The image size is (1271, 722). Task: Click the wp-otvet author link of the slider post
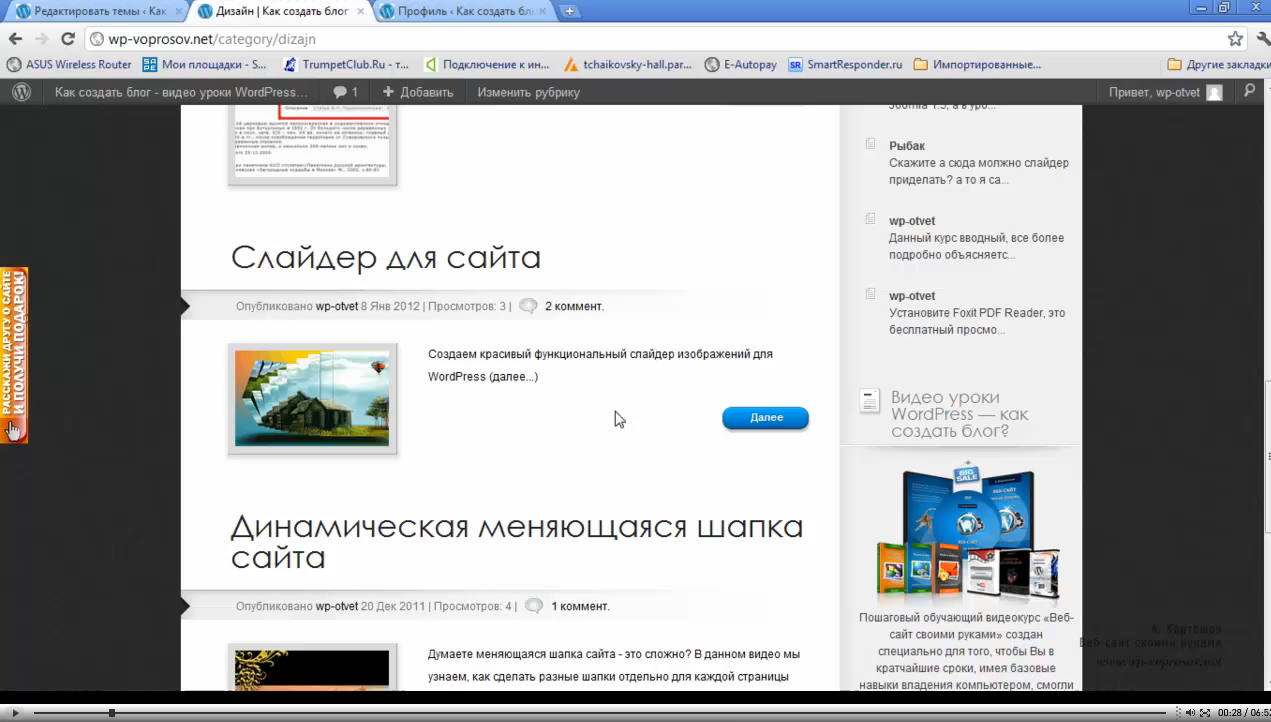coord(337,306)
